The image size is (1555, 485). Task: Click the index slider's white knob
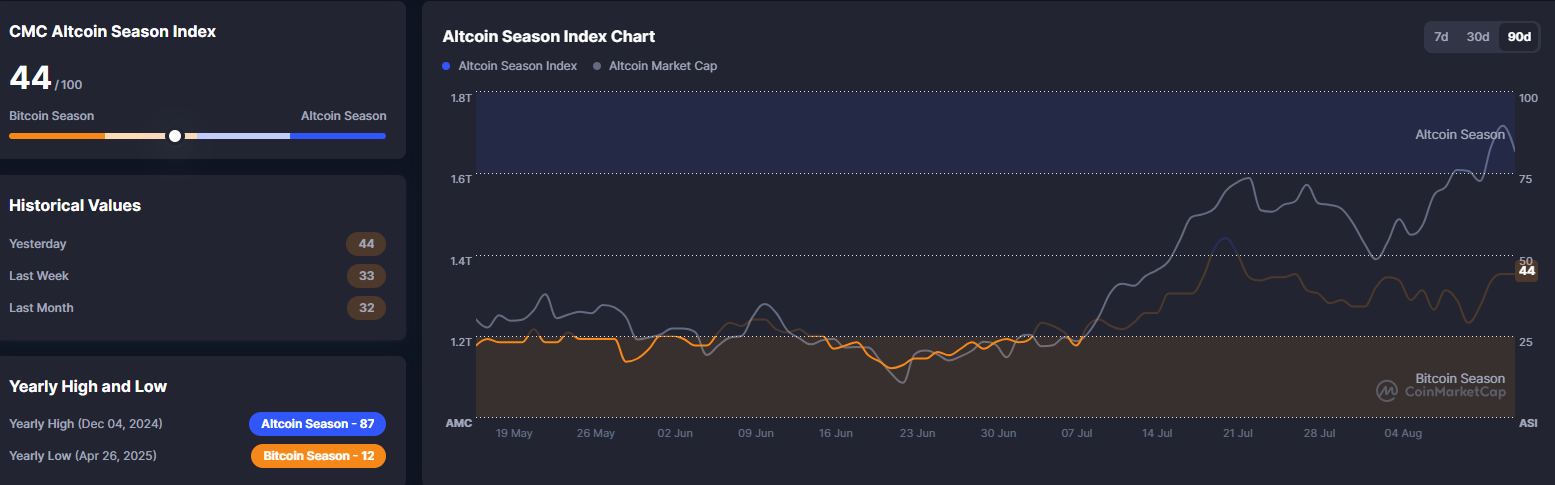point(175,136)
